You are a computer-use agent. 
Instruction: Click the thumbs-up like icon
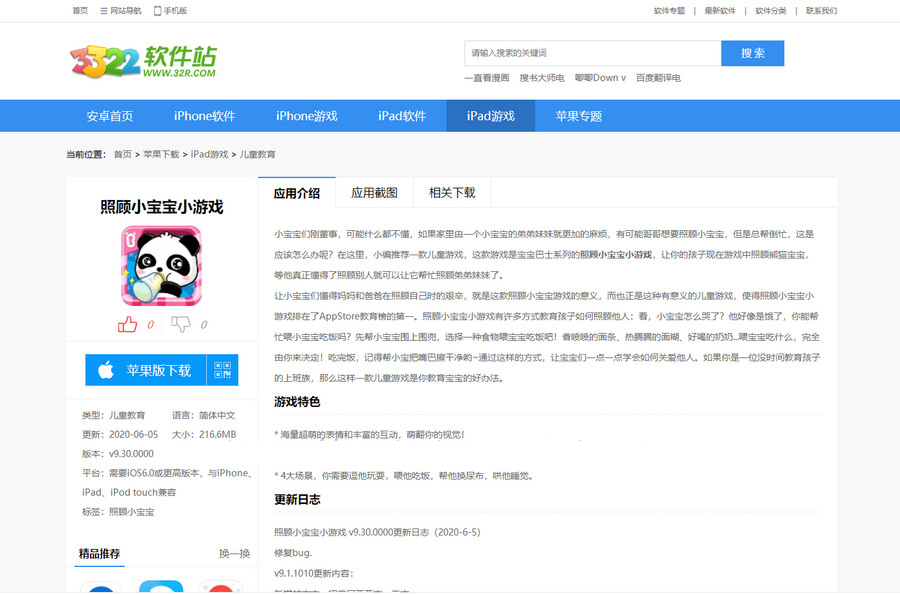127,324
